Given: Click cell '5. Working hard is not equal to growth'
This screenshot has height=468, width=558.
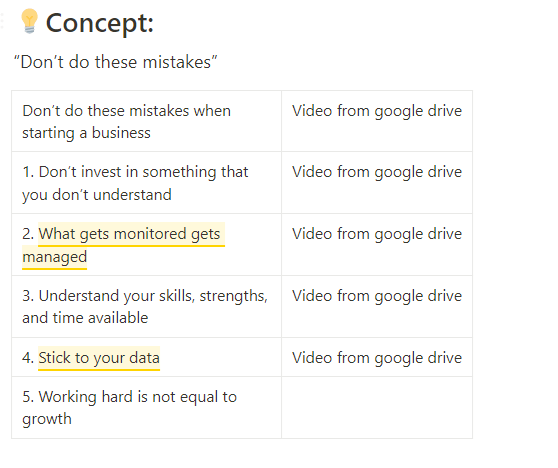Looking at the screenshot, I should coord(146,408).
